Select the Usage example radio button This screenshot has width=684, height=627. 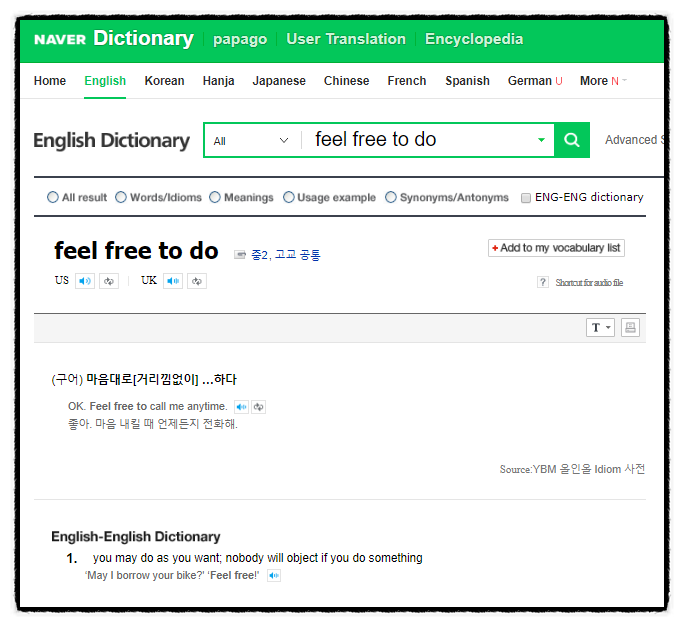tap(288, 197)
